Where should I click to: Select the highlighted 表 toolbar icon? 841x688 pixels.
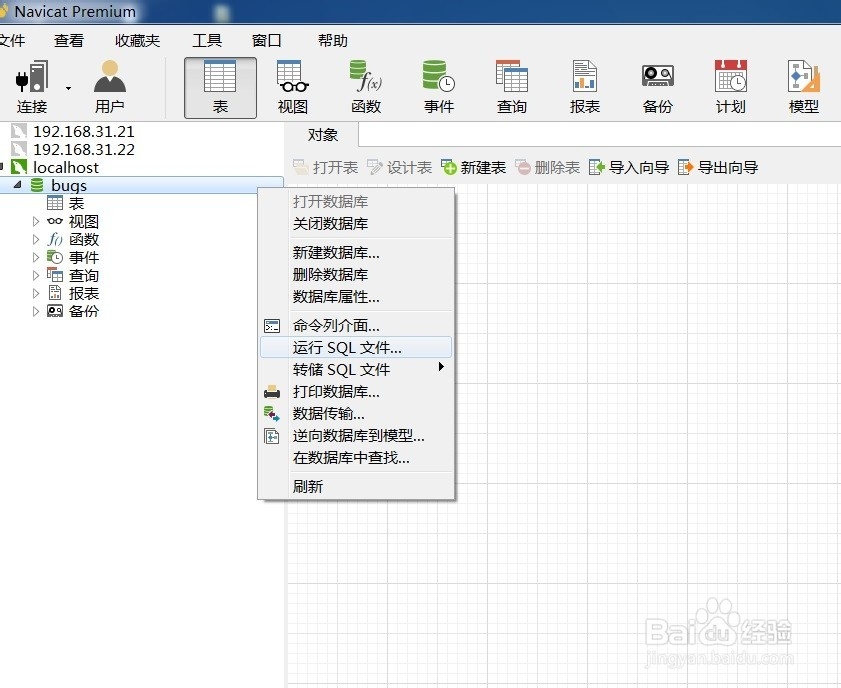tap(219, 84)
